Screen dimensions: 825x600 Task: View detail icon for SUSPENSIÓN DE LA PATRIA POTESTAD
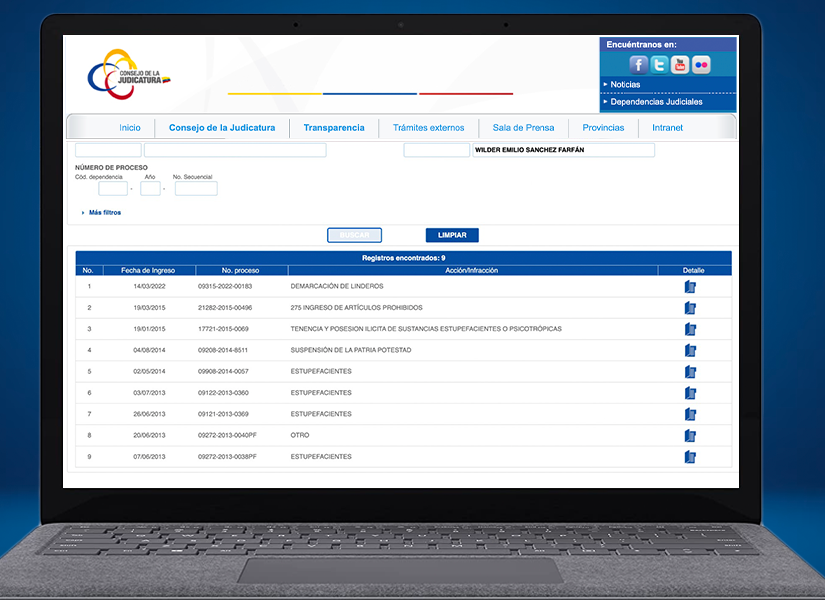click(690, 351)
